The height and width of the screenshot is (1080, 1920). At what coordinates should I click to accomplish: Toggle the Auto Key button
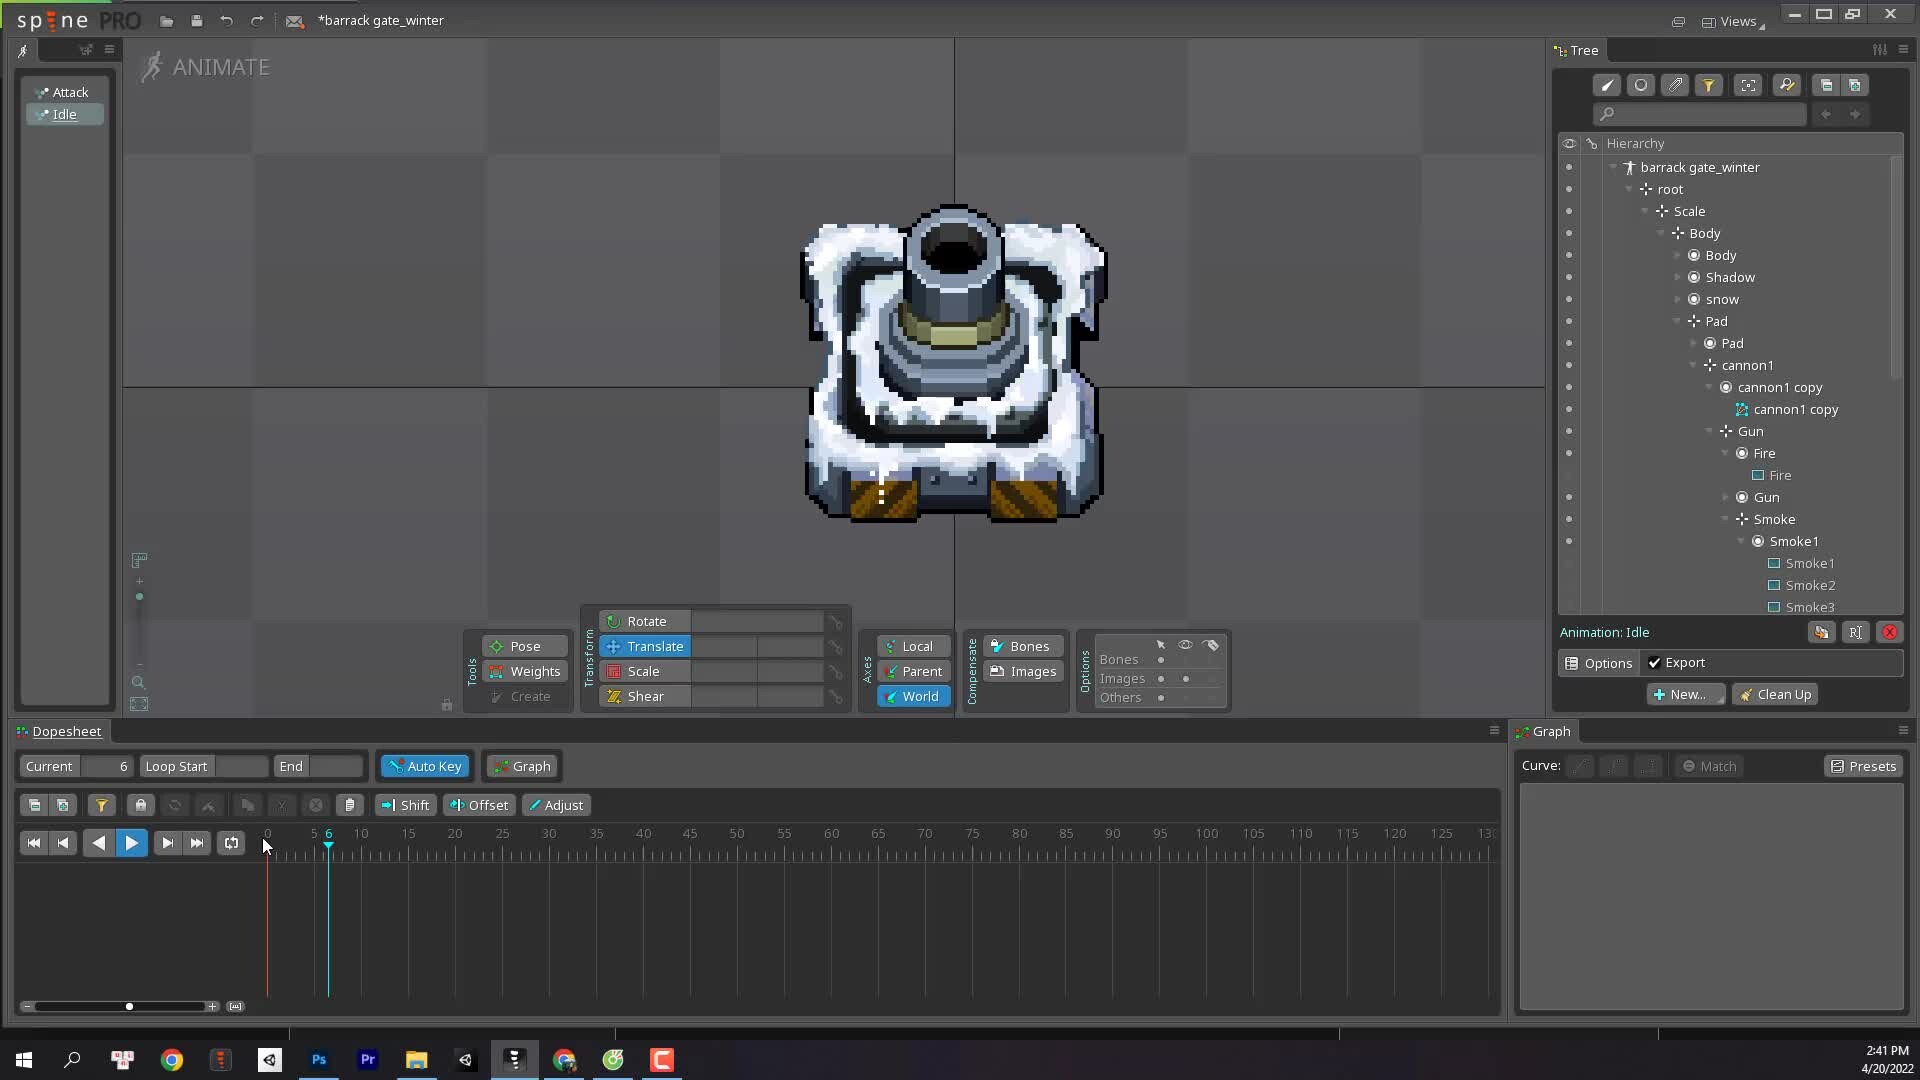(424, 766)
